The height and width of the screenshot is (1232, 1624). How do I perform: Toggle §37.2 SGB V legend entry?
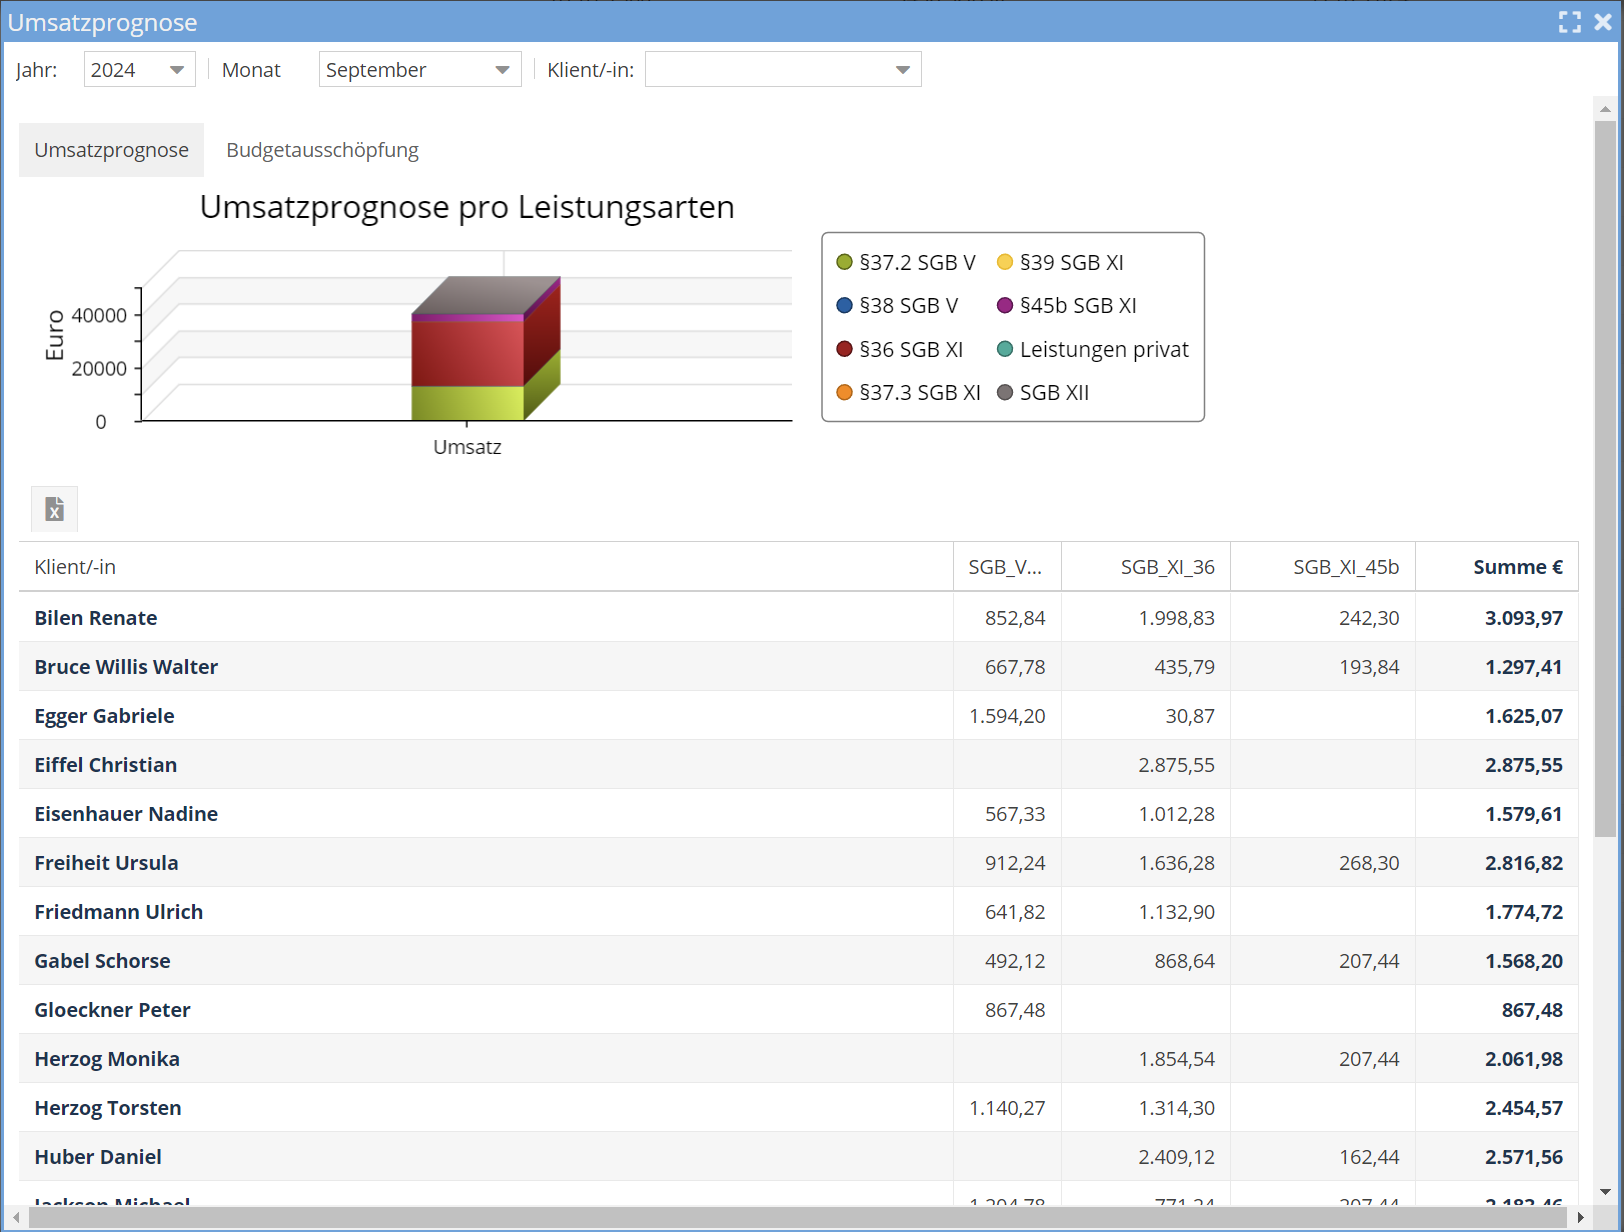point(906,262)
